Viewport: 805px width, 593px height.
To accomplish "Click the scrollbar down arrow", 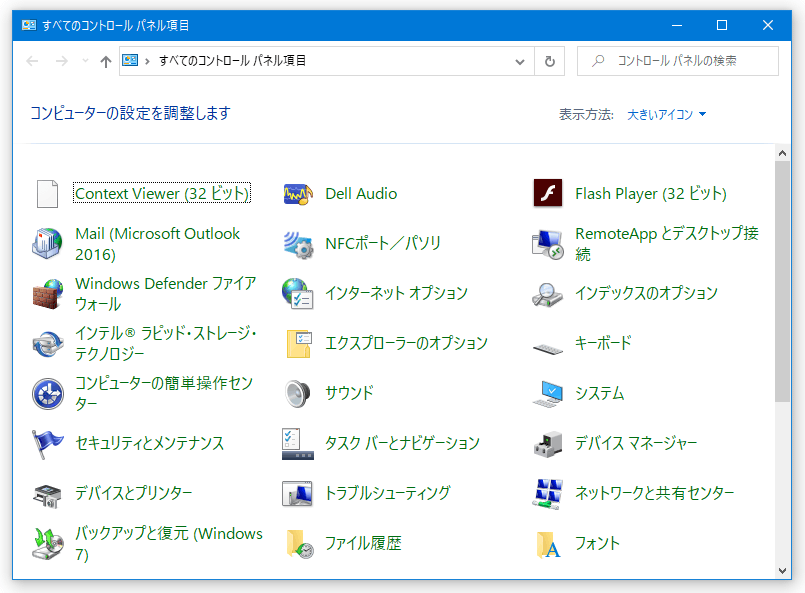I will tap(782, 570).
